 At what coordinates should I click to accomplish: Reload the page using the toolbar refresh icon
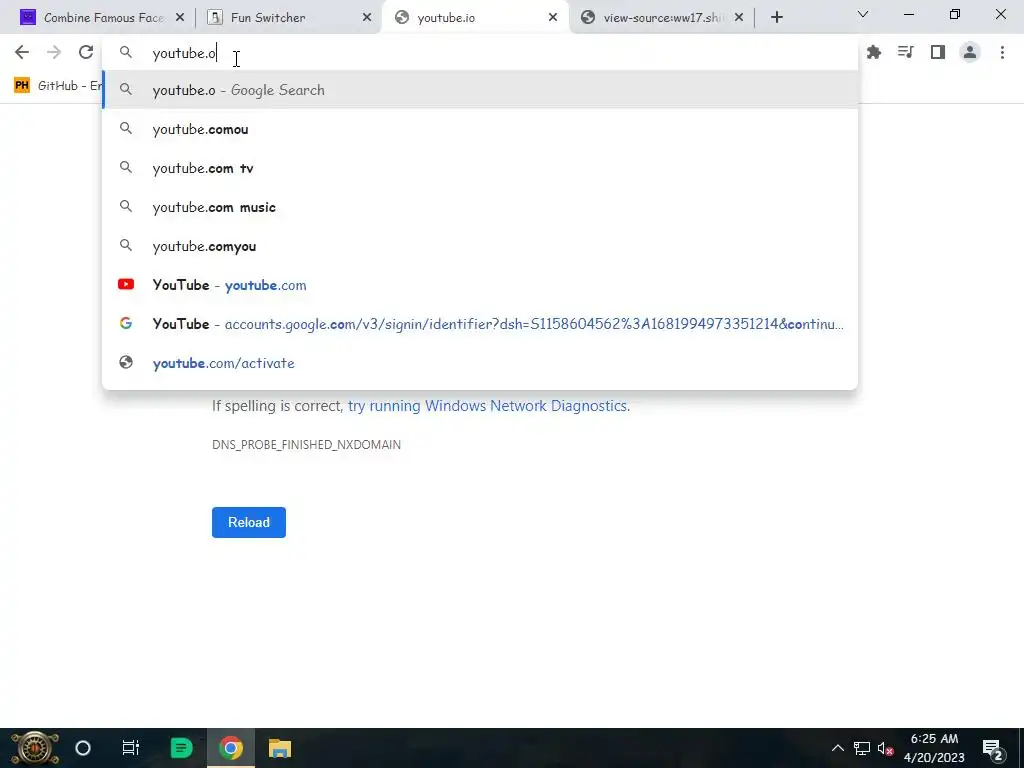tap(86, 52)
